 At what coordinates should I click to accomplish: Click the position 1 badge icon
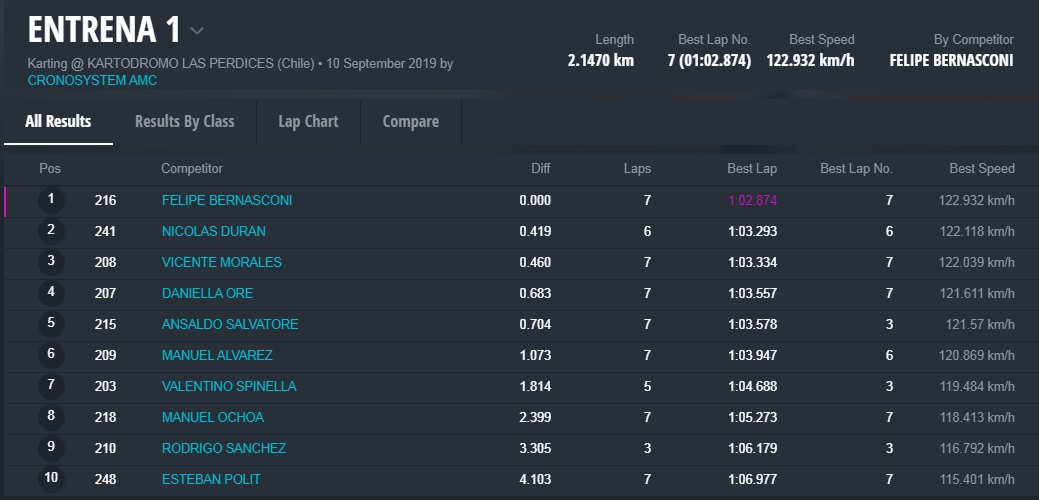pyautogui.click(x=51, y=200)
